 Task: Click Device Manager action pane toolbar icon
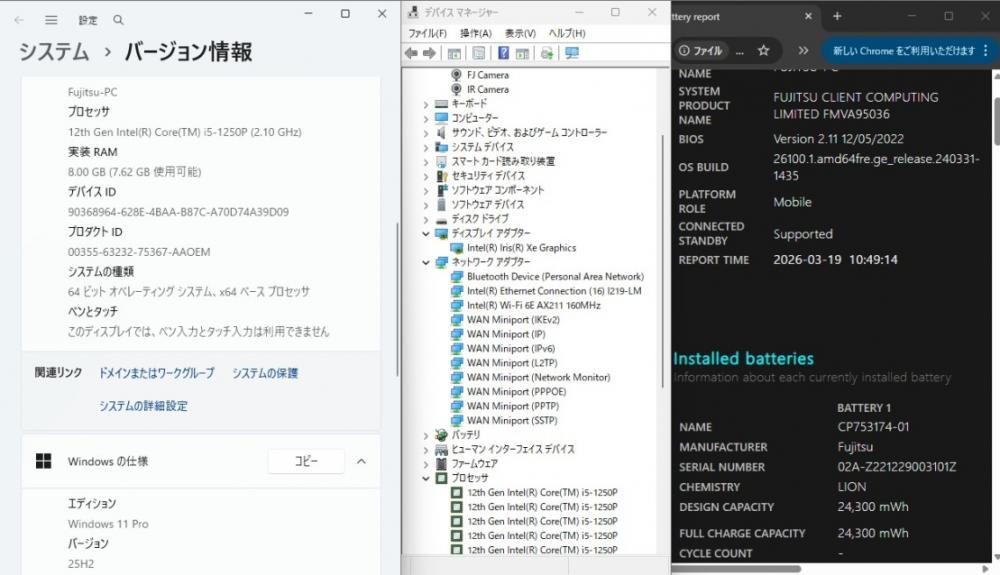pos(522,54)
